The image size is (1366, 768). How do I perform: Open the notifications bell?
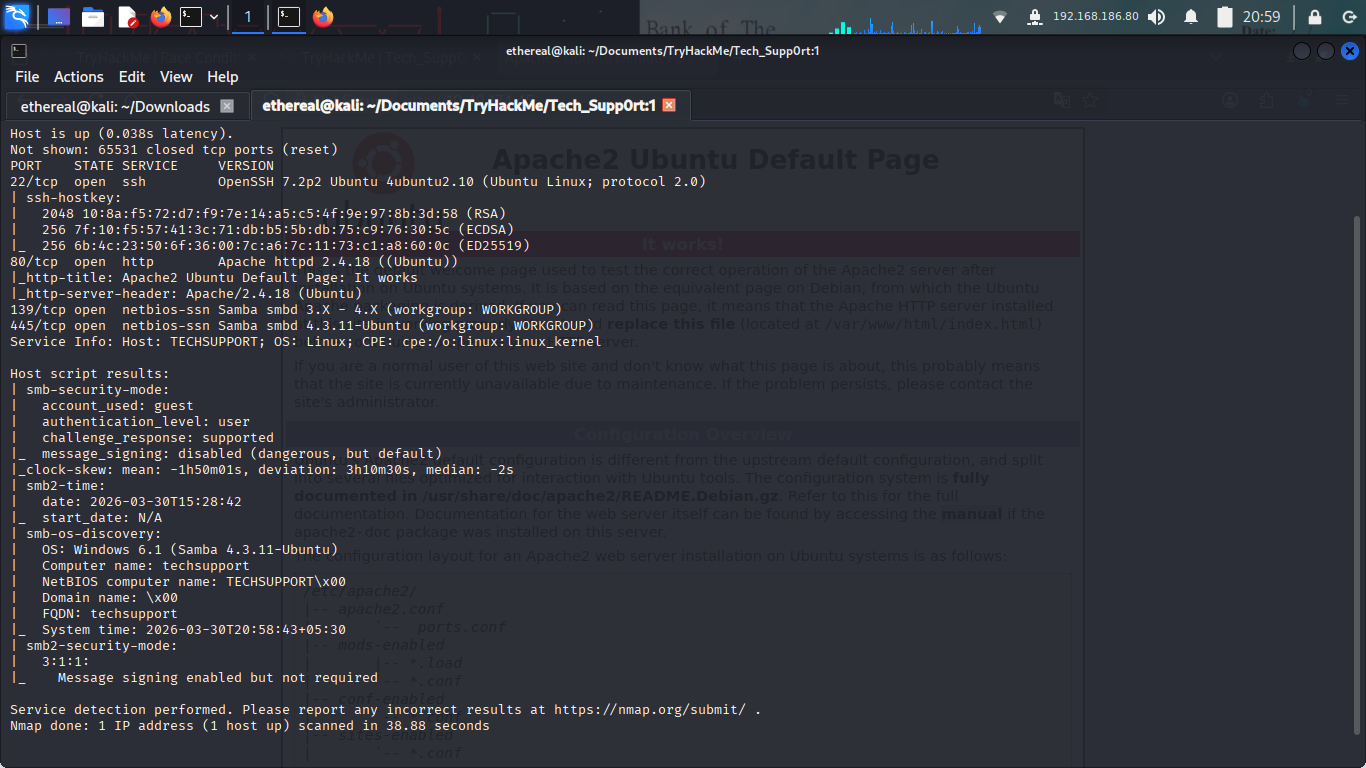click(1191, 17)
